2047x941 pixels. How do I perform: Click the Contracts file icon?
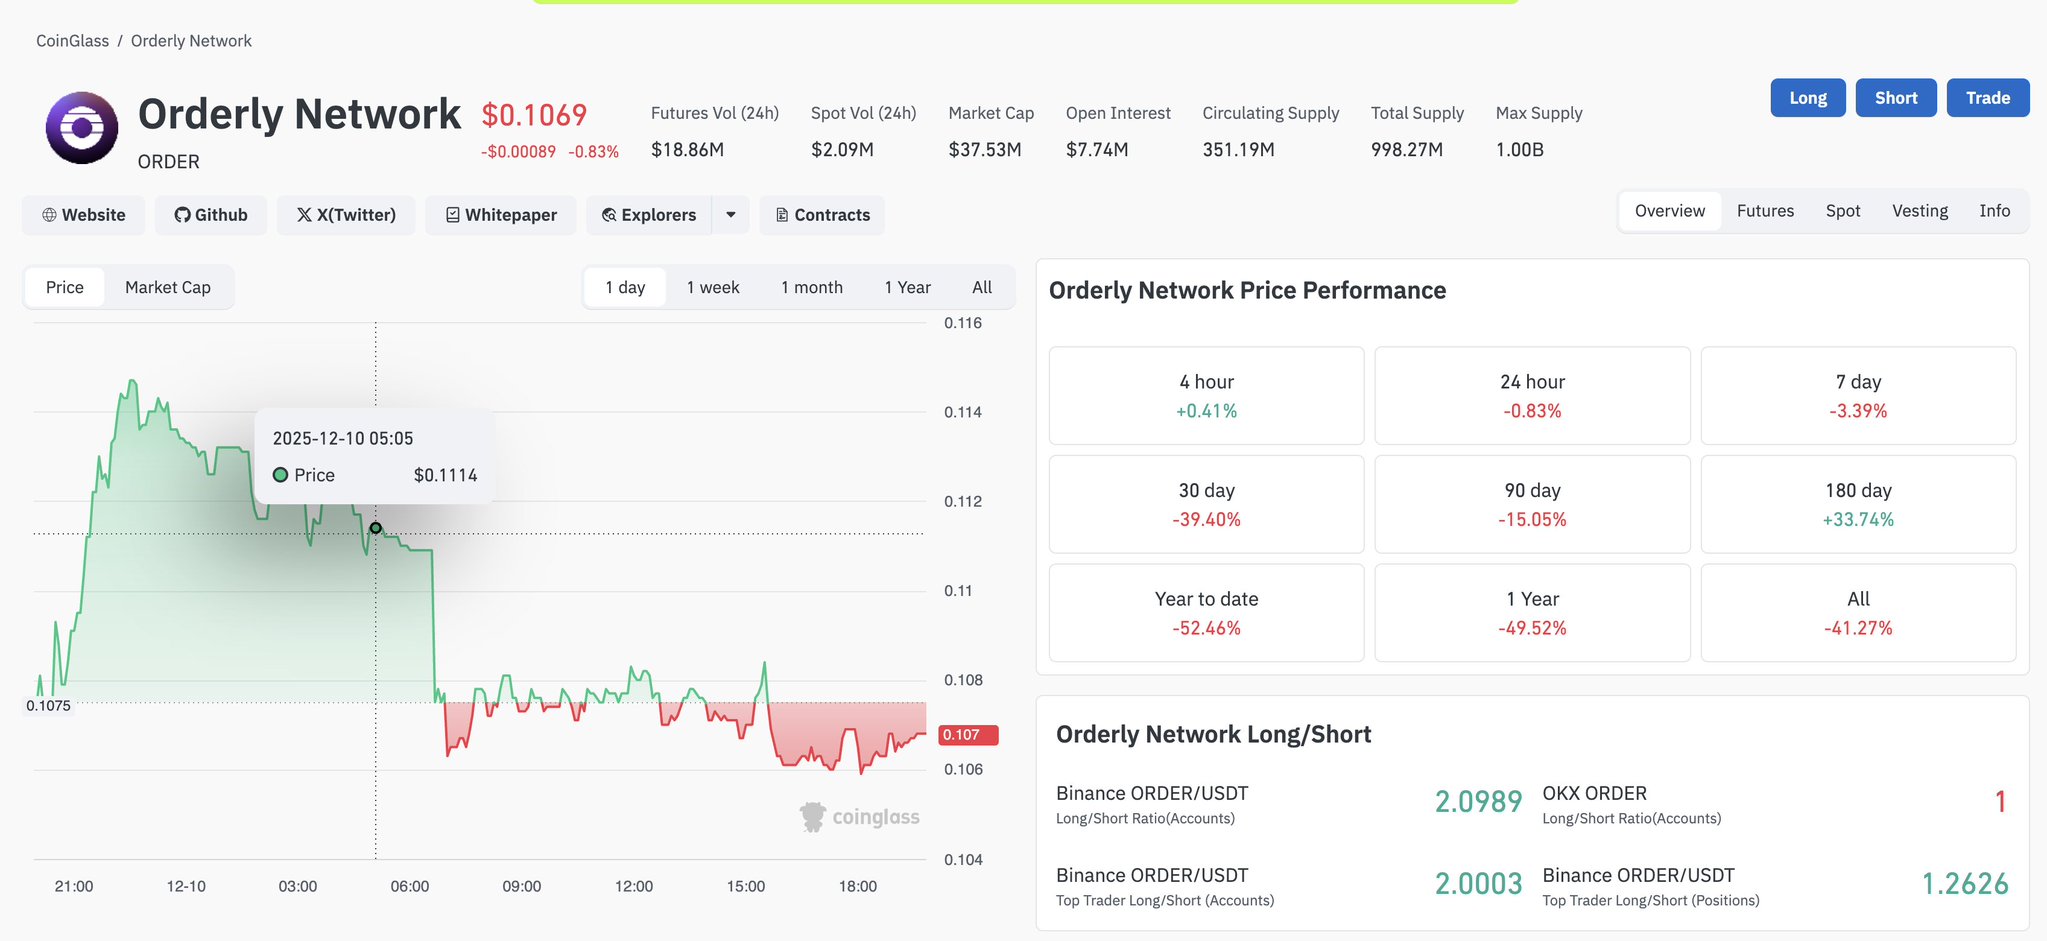pyautogui.click(x=782, y=215)
